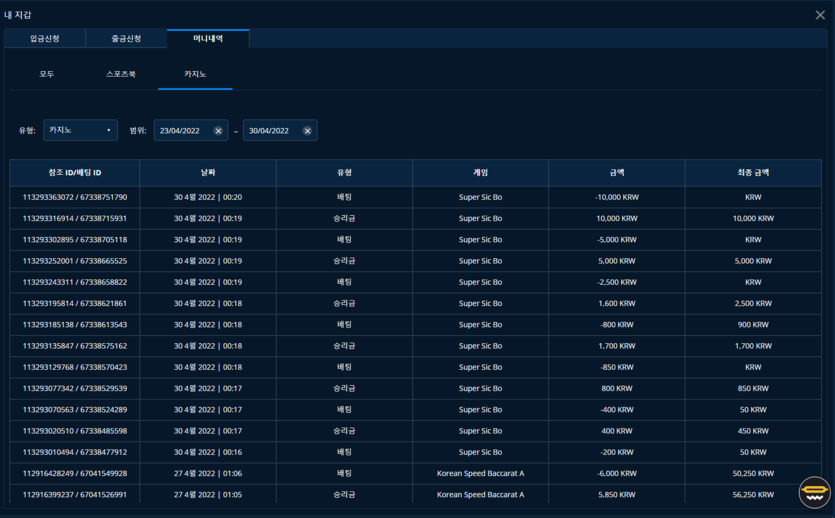This screenshot has height=518, width=835.
Task: Select ID 113293302895 / 67338705118
Action: (75, 240)
